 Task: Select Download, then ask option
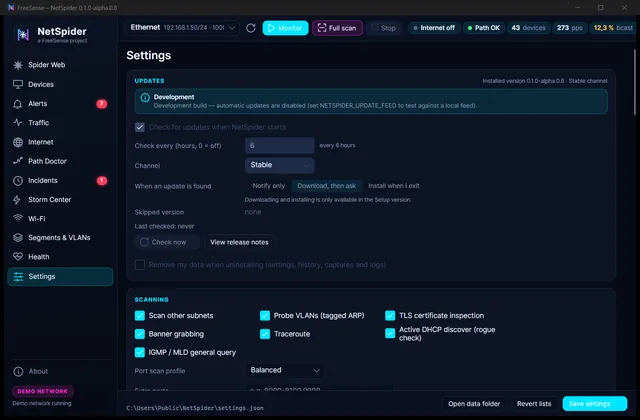pyautogui.click(x=327, y=186)
